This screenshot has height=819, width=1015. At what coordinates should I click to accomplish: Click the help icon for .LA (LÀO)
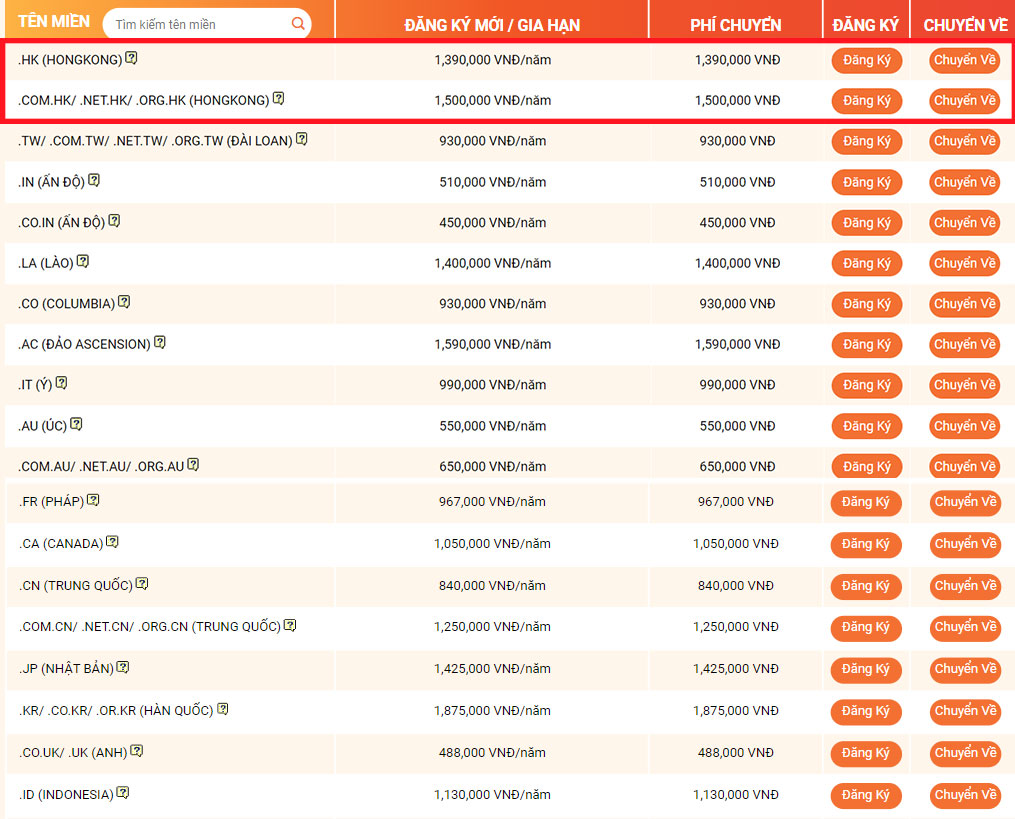pyautogui.click(x=83, y=262)
